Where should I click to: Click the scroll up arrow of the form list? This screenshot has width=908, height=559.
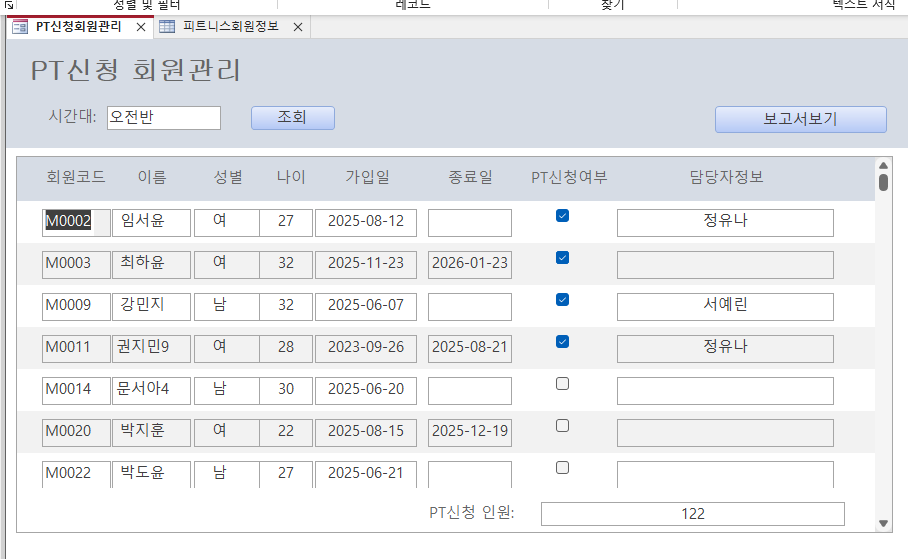click(x=883, y=165)
